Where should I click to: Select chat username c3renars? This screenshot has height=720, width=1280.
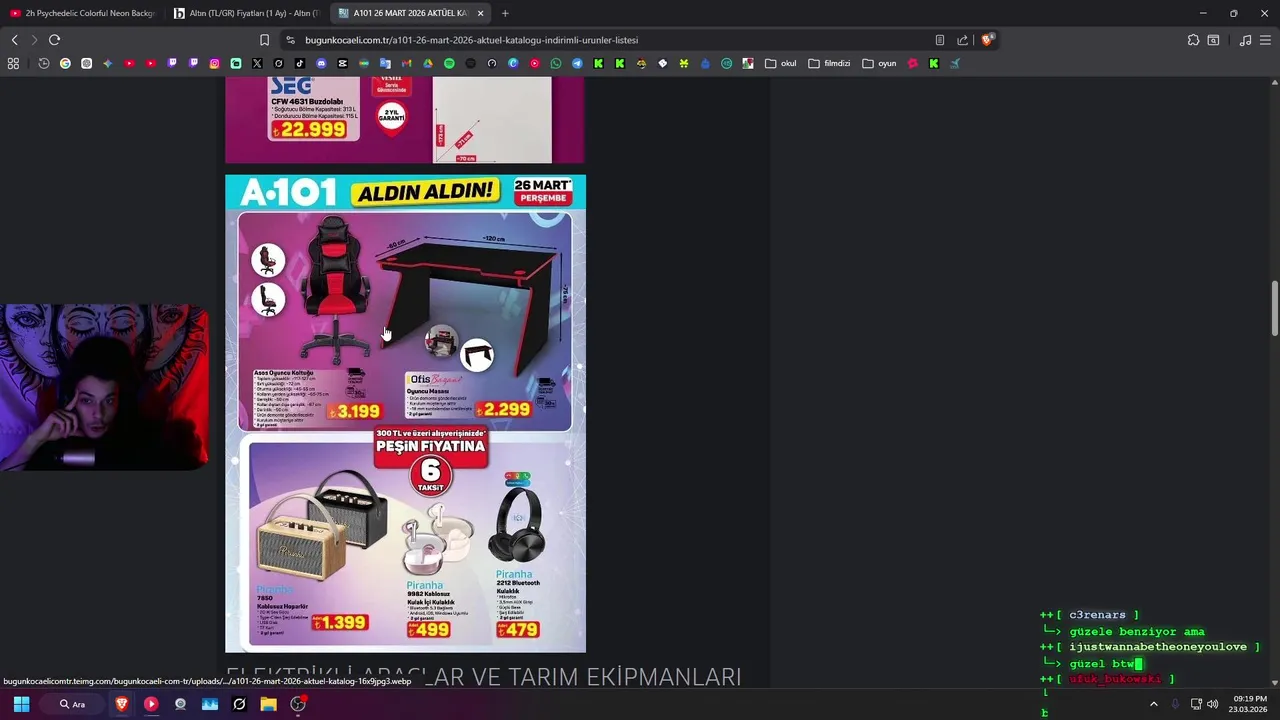coord(1097,615)
